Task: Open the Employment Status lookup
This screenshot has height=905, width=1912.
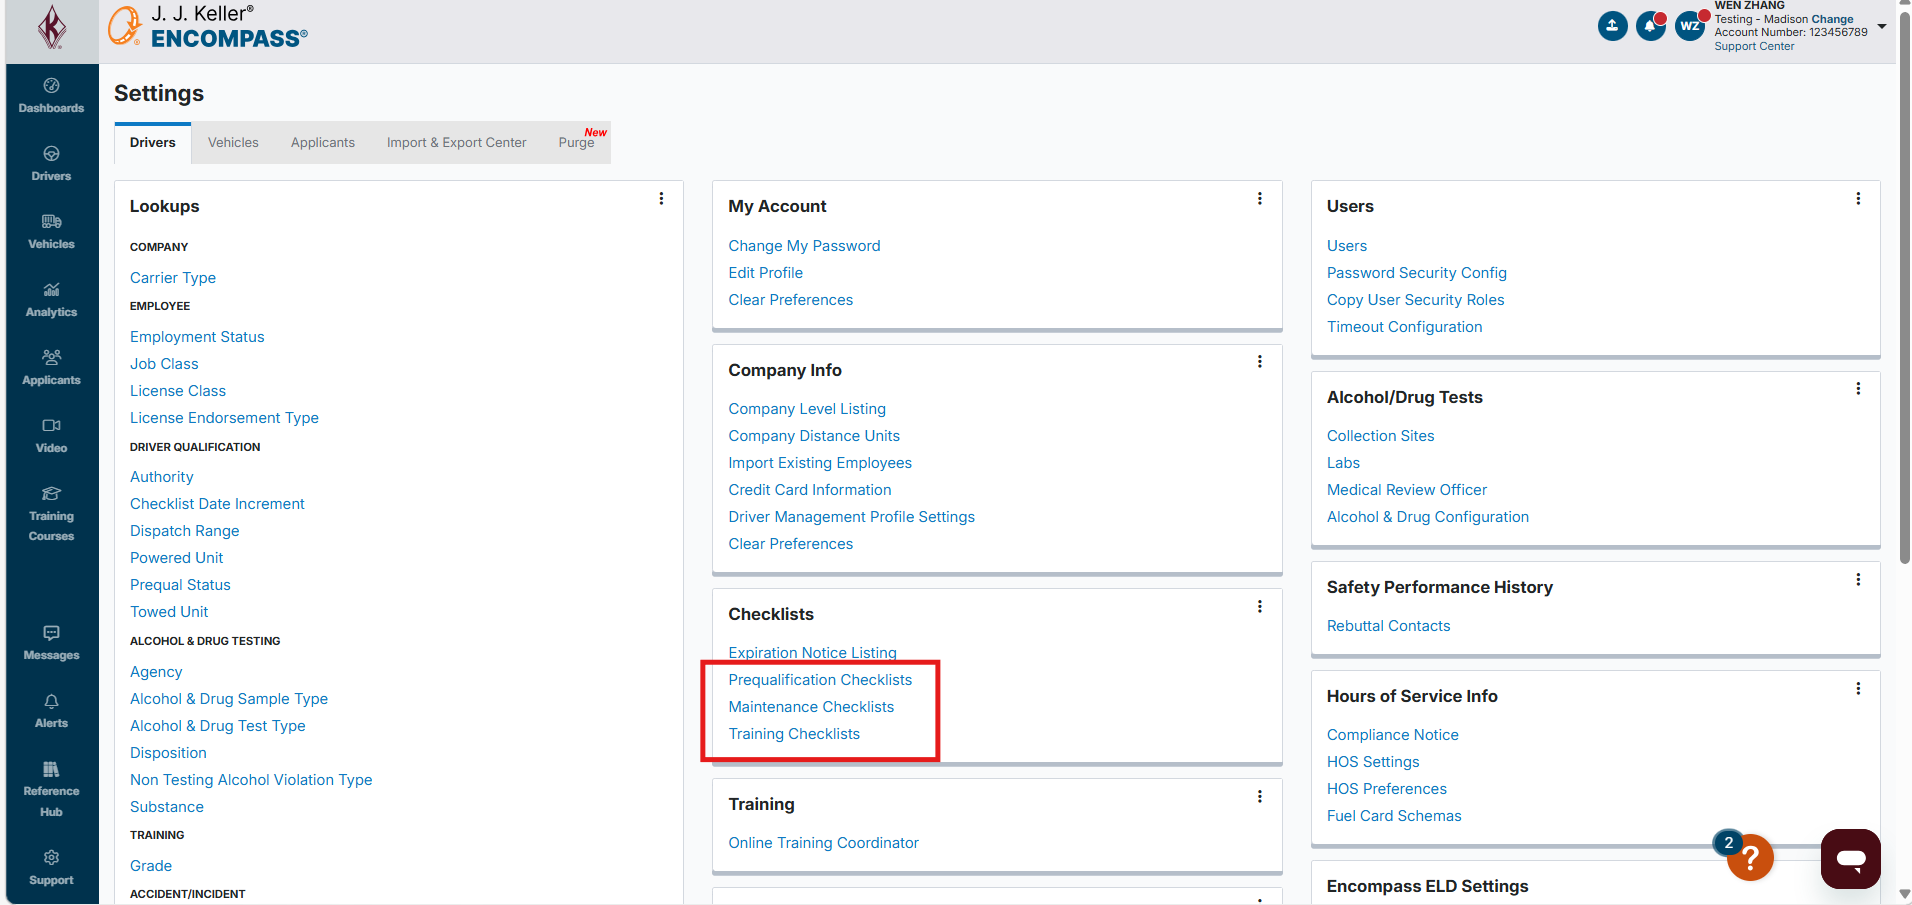Action: click(197, 337)
